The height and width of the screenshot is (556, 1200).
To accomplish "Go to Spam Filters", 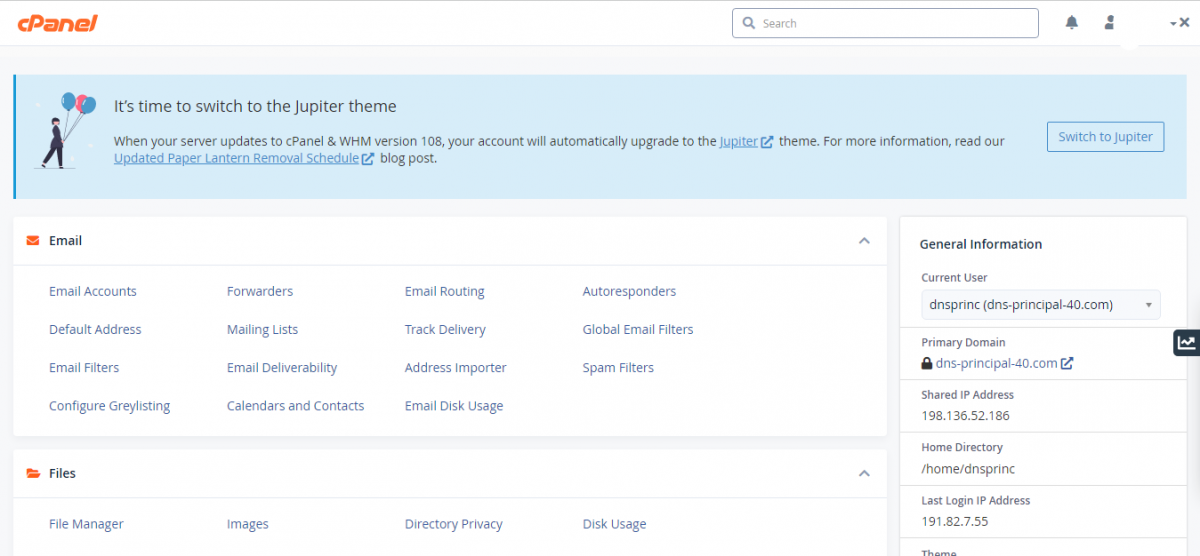I will point(618,368).
